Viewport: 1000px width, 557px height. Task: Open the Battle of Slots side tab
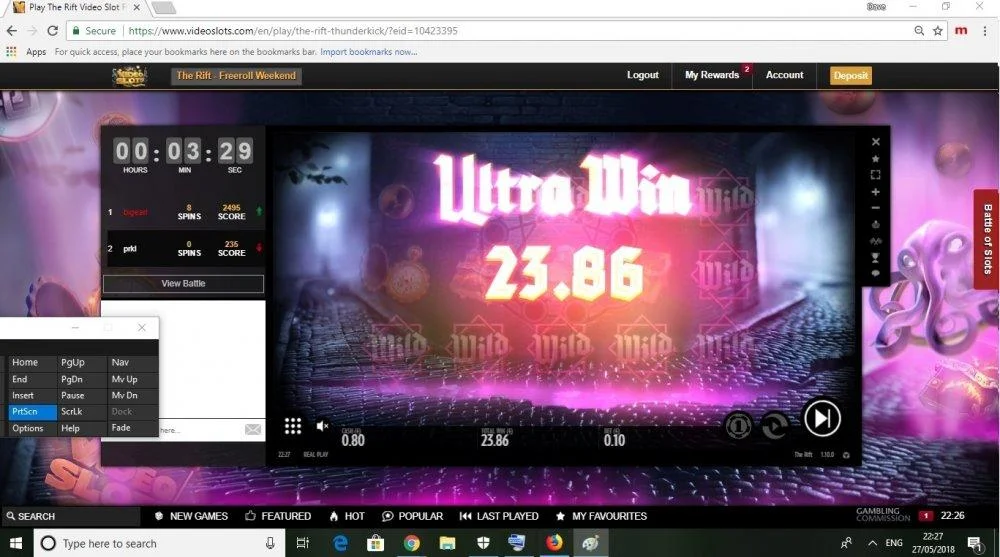987,239
